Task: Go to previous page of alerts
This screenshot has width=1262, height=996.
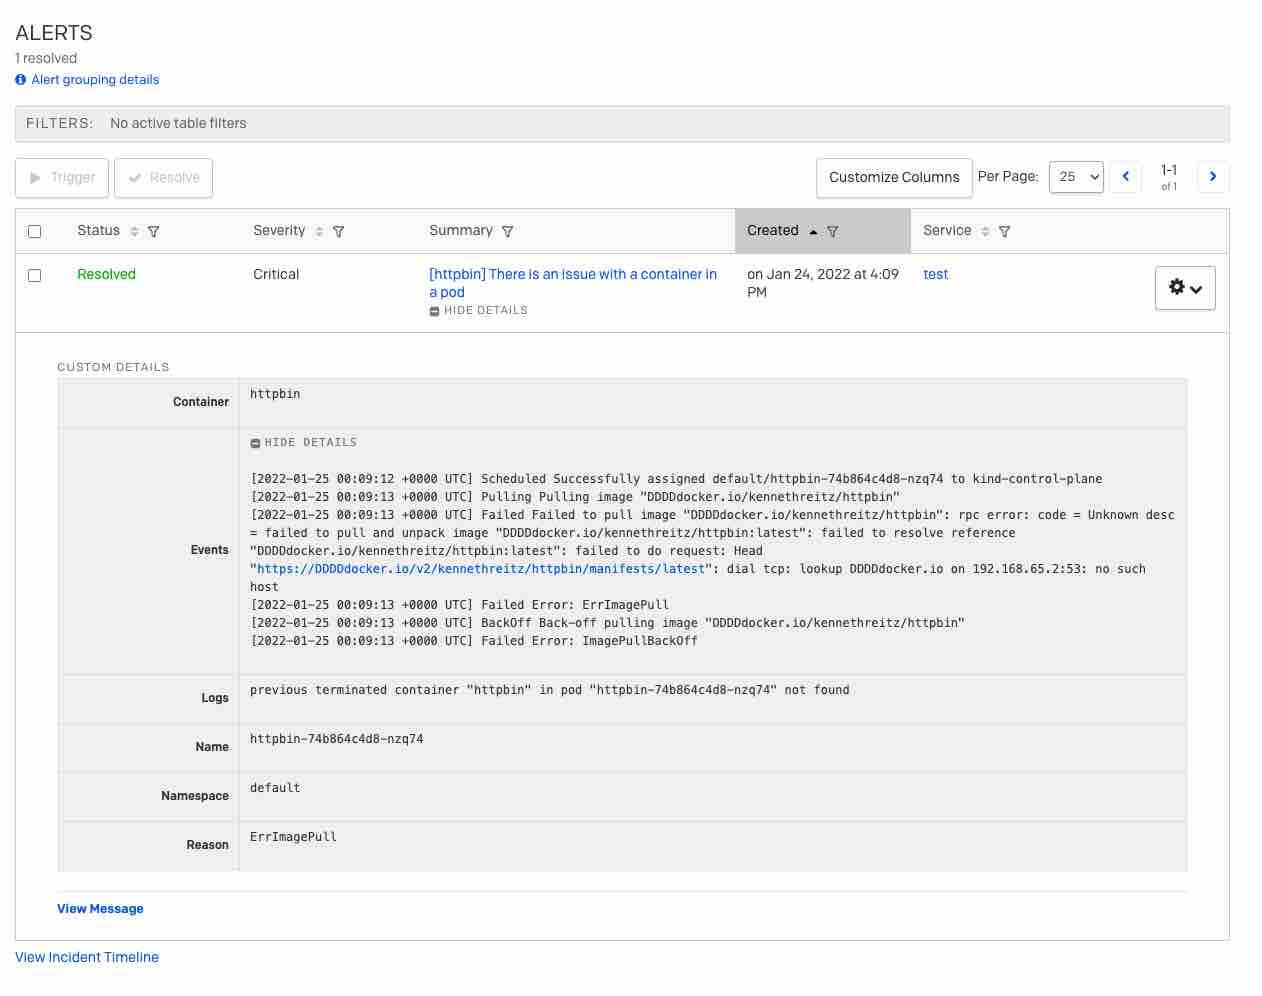Action: [x=1125, y=177]
